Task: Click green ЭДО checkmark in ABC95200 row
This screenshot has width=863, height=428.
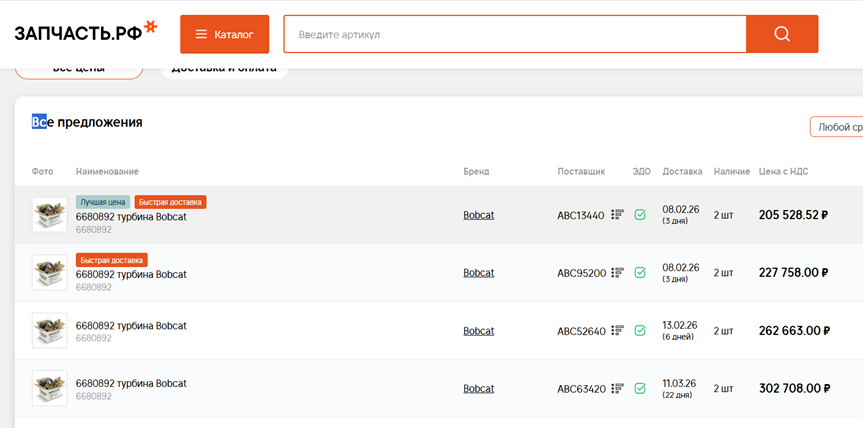Action: (x=640, y=272)
